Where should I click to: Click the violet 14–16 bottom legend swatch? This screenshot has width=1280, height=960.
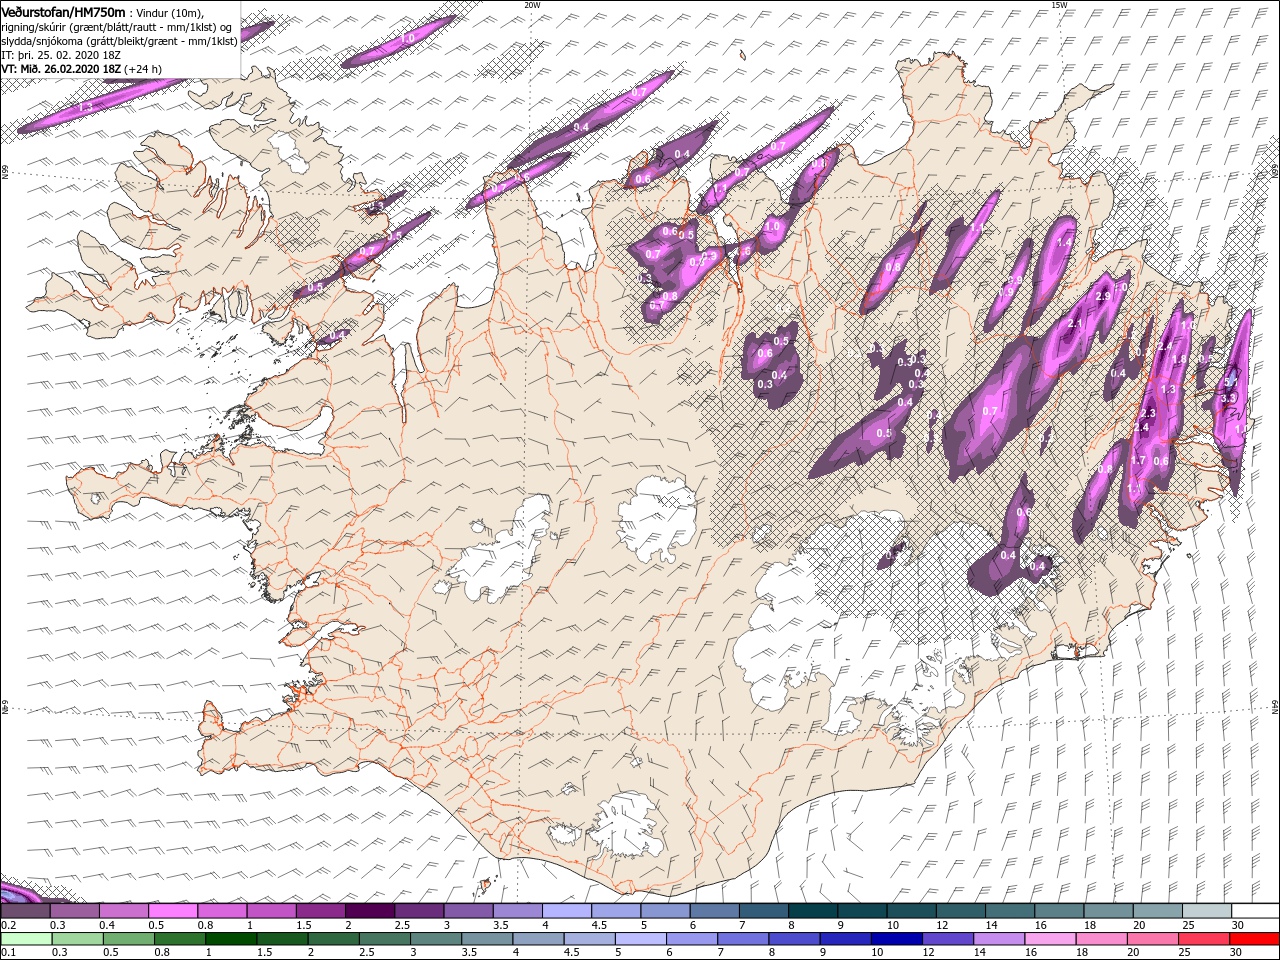[997, 939]
